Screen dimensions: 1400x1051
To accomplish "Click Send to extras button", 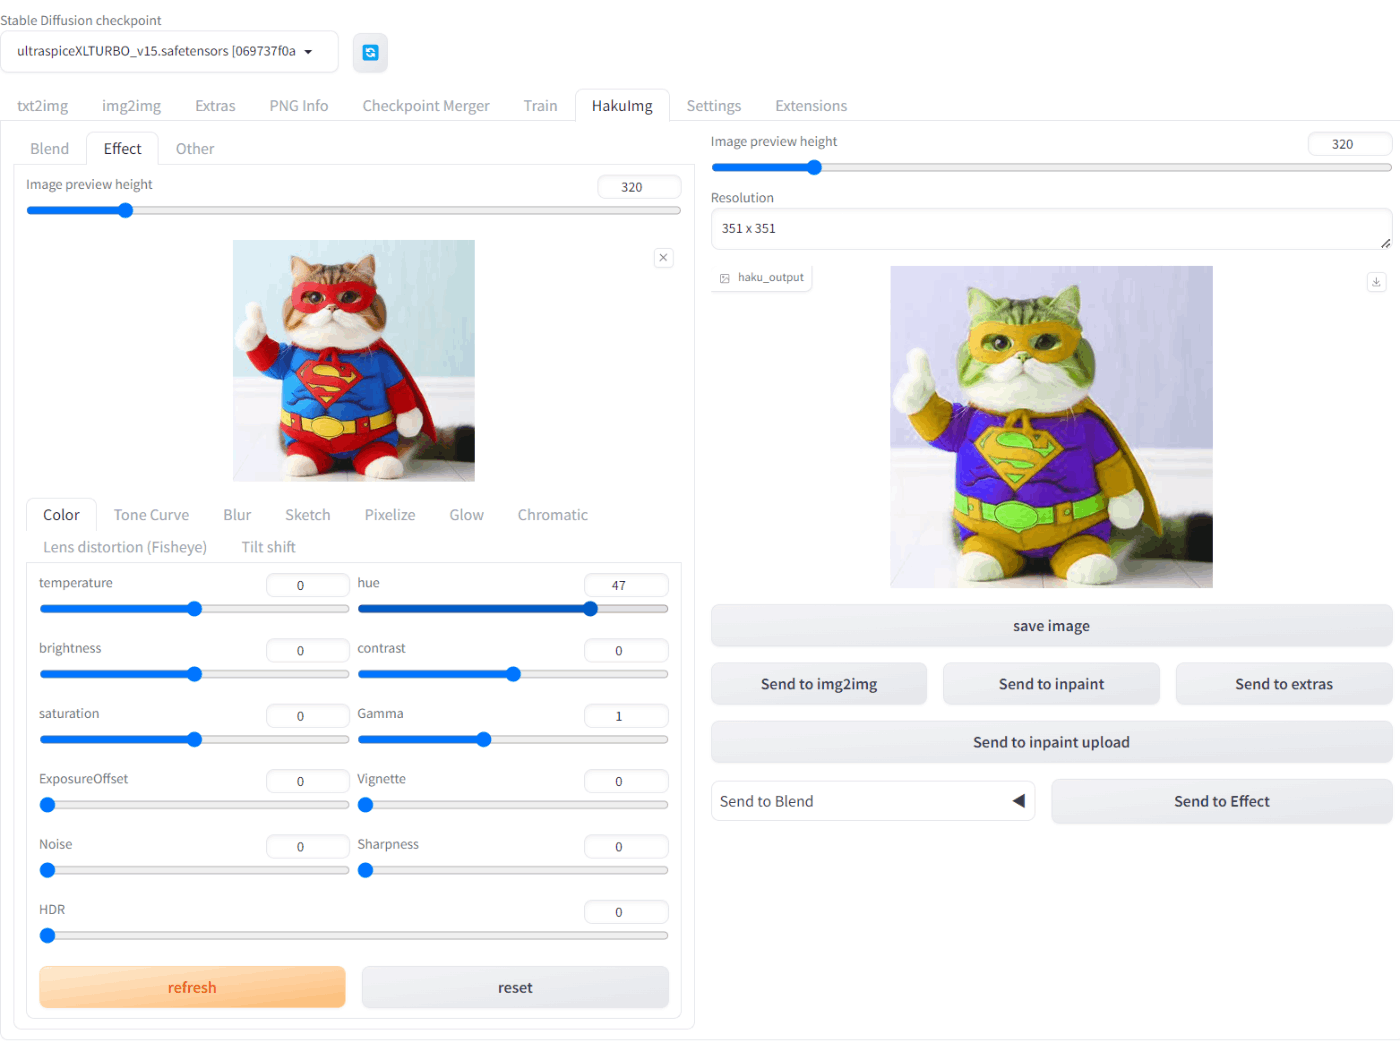I will 1284,684.
